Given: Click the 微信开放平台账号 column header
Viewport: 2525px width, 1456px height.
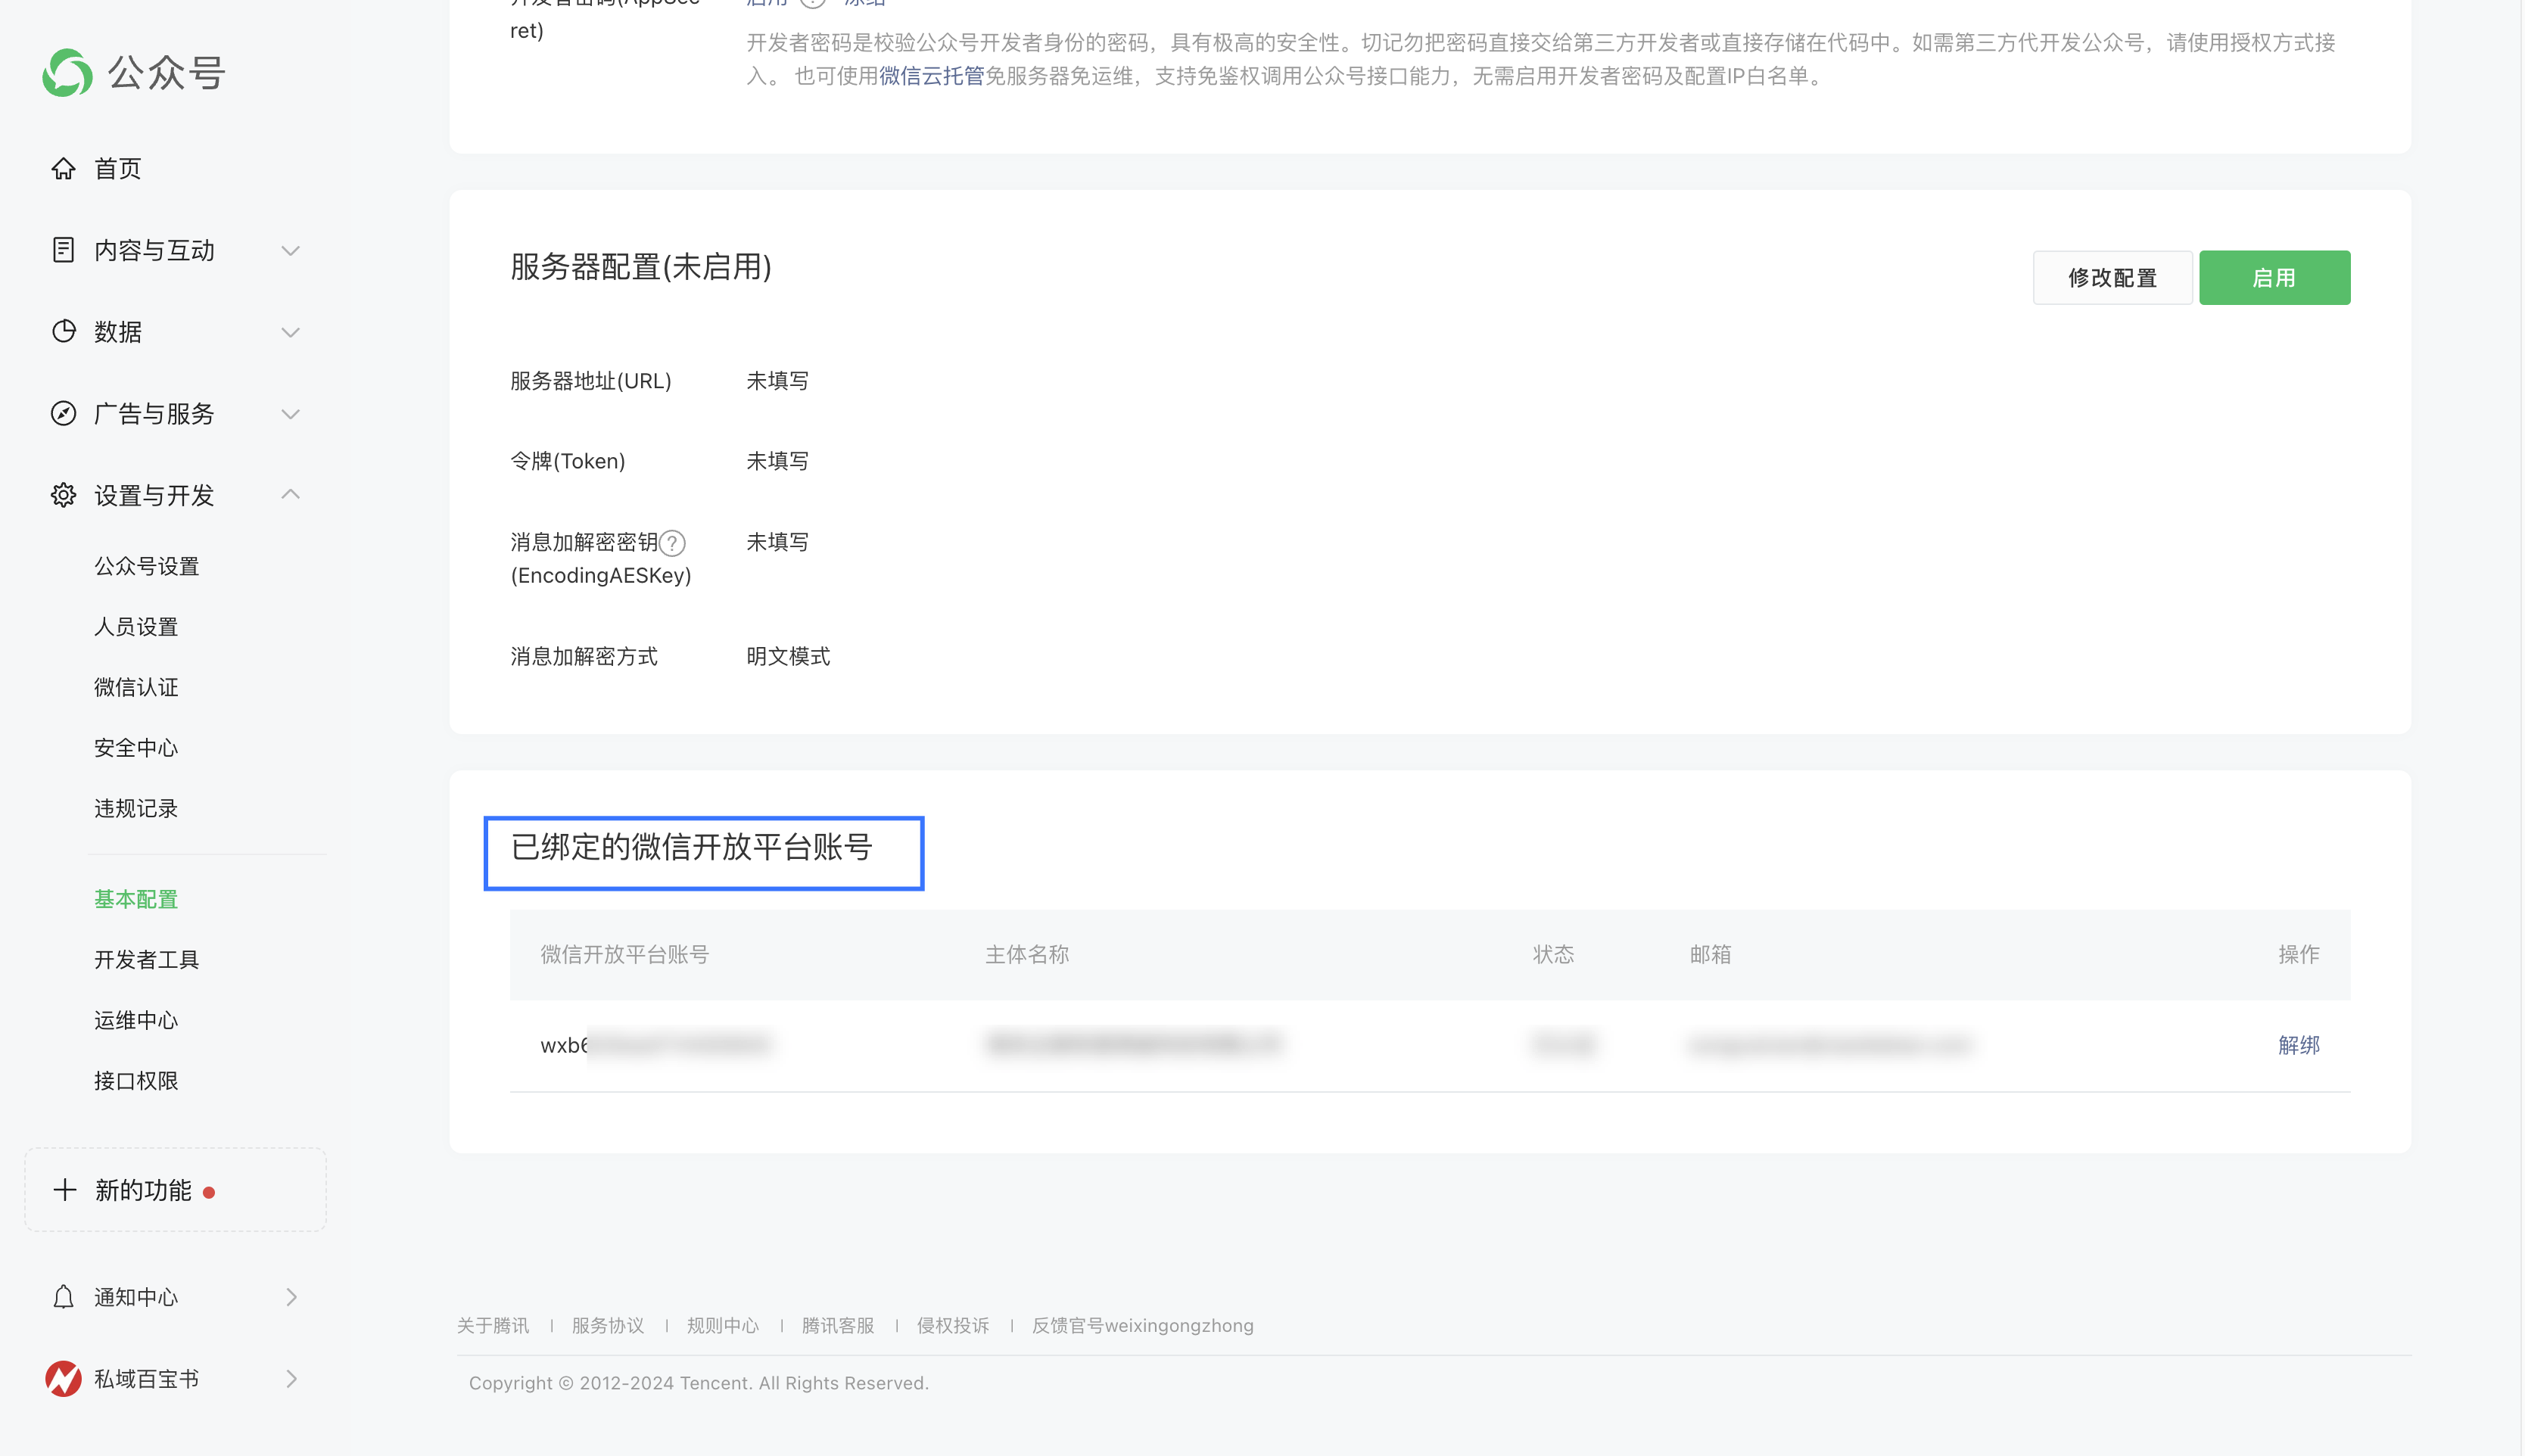Looking at the screenshot, I should click(x=625, y=955).
